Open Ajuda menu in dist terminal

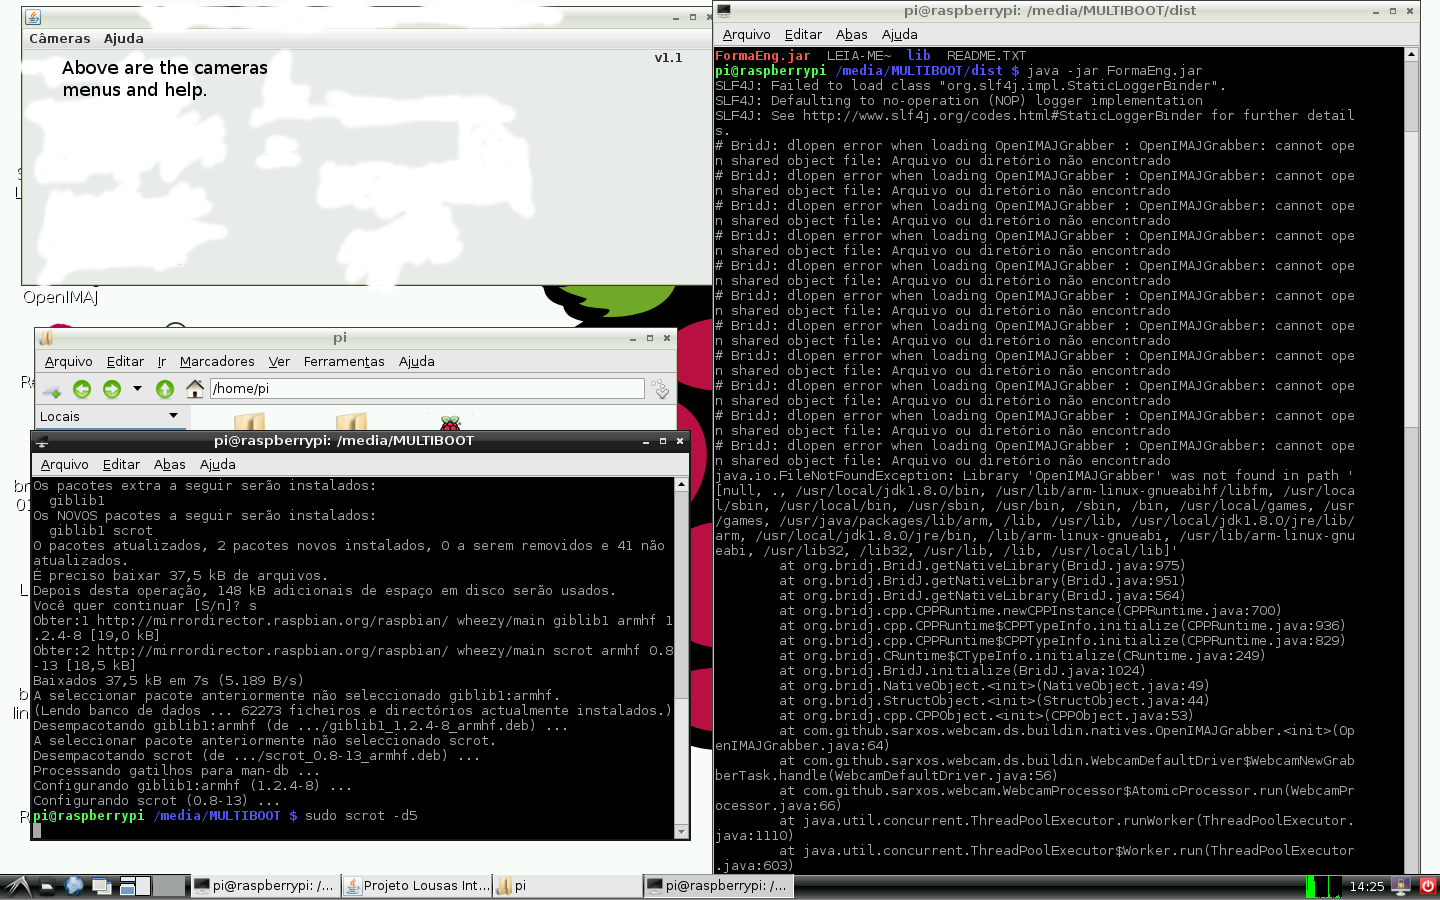coord(900,34)
